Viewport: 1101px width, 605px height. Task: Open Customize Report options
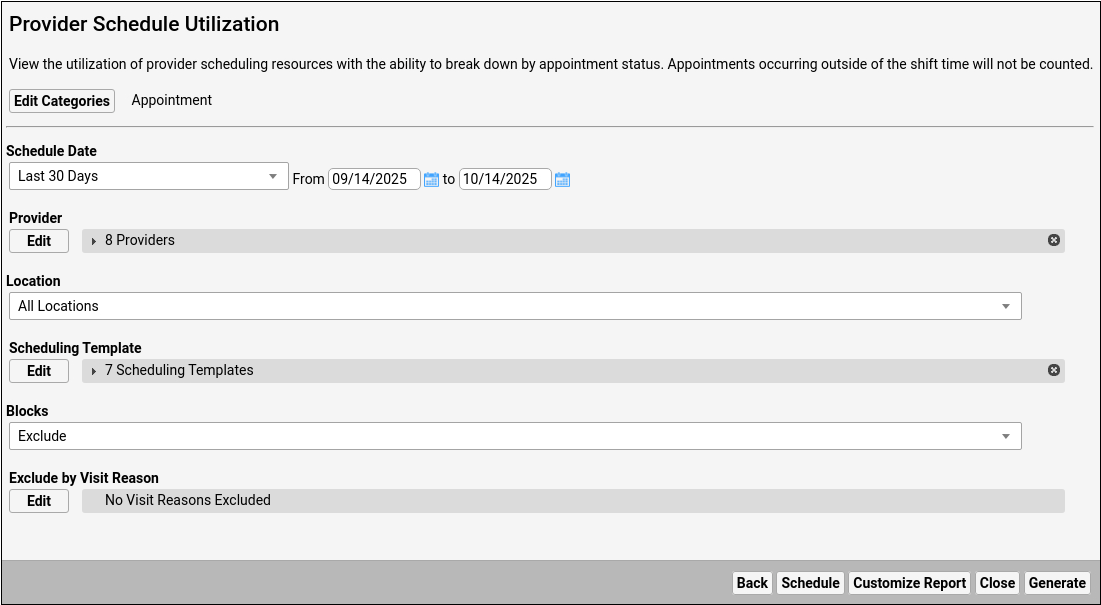[x=910, y=583]
